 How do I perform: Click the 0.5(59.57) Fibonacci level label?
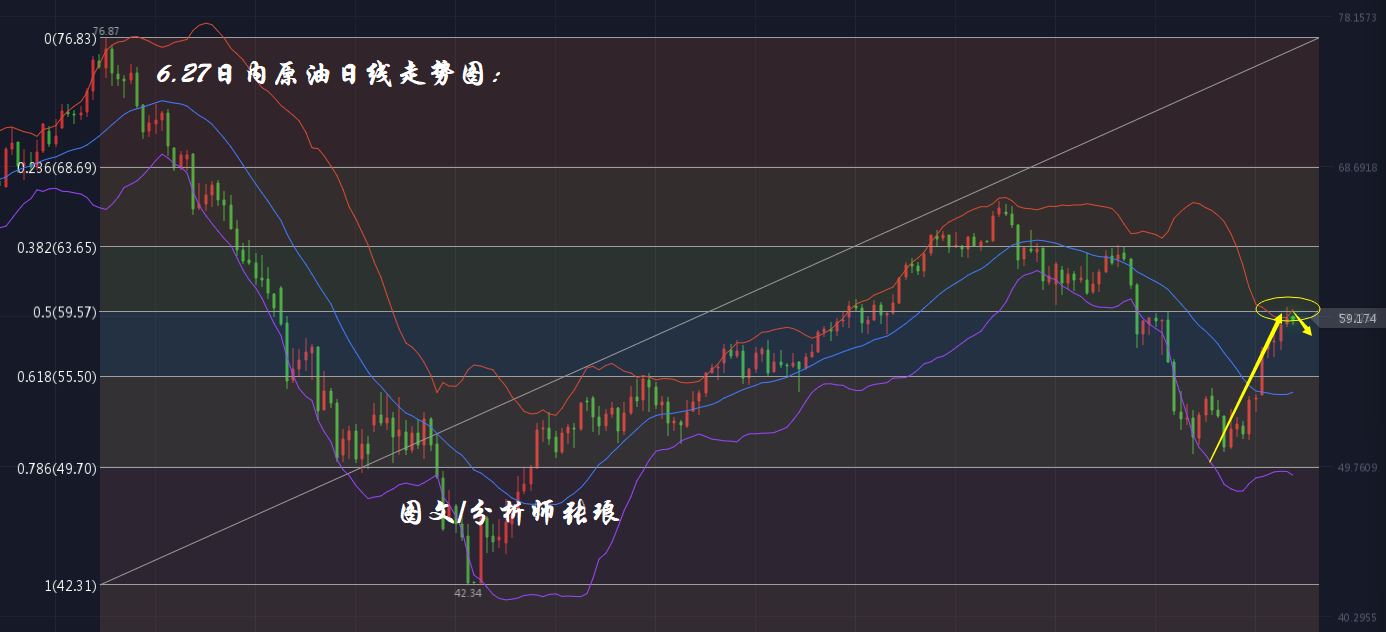(x=63, y=312)
